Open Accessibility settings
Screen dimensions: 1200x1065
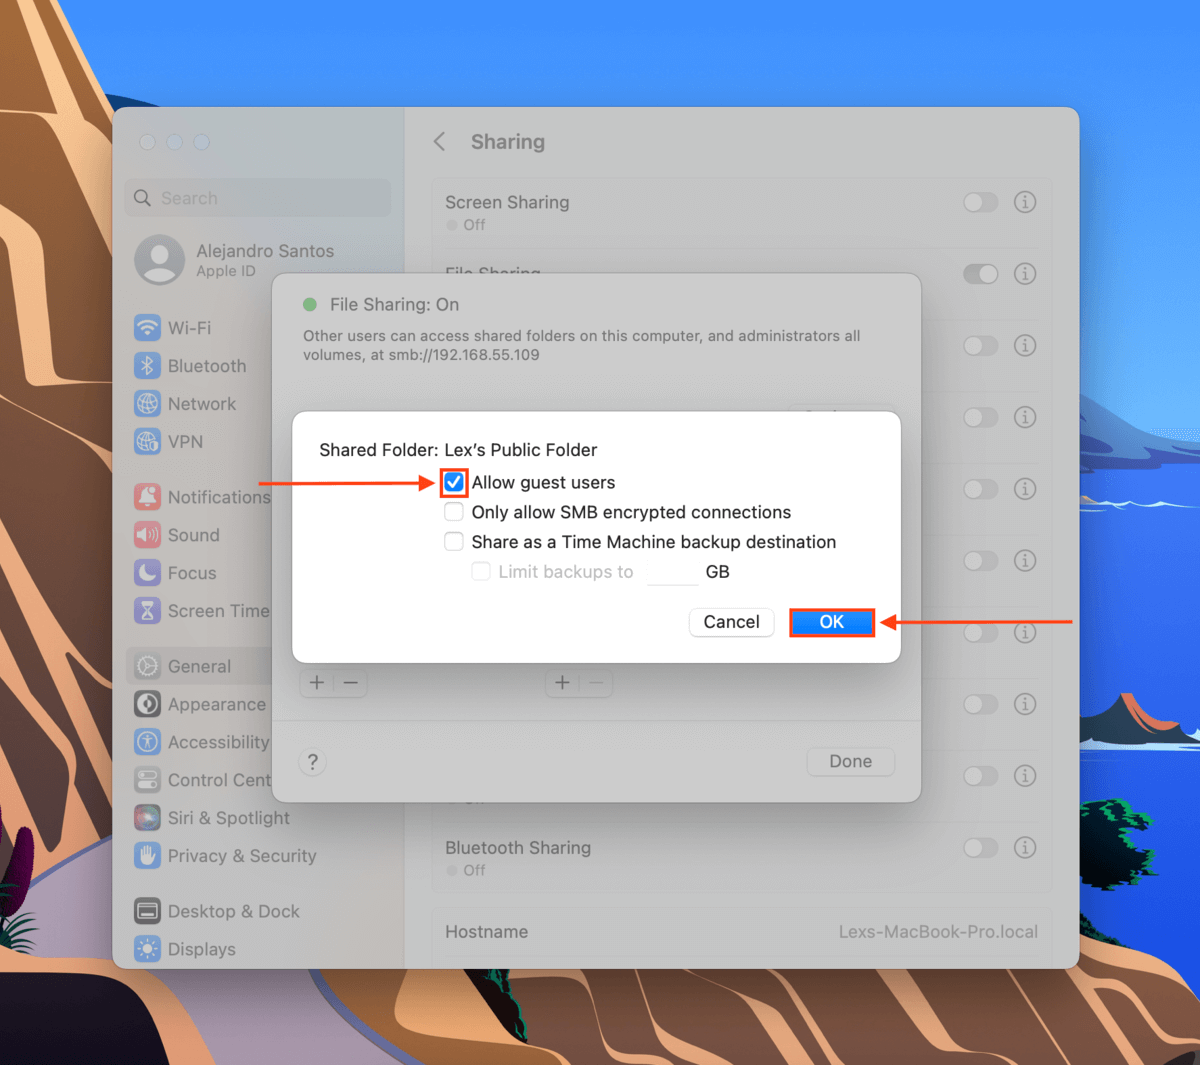(x=202, y=743)
